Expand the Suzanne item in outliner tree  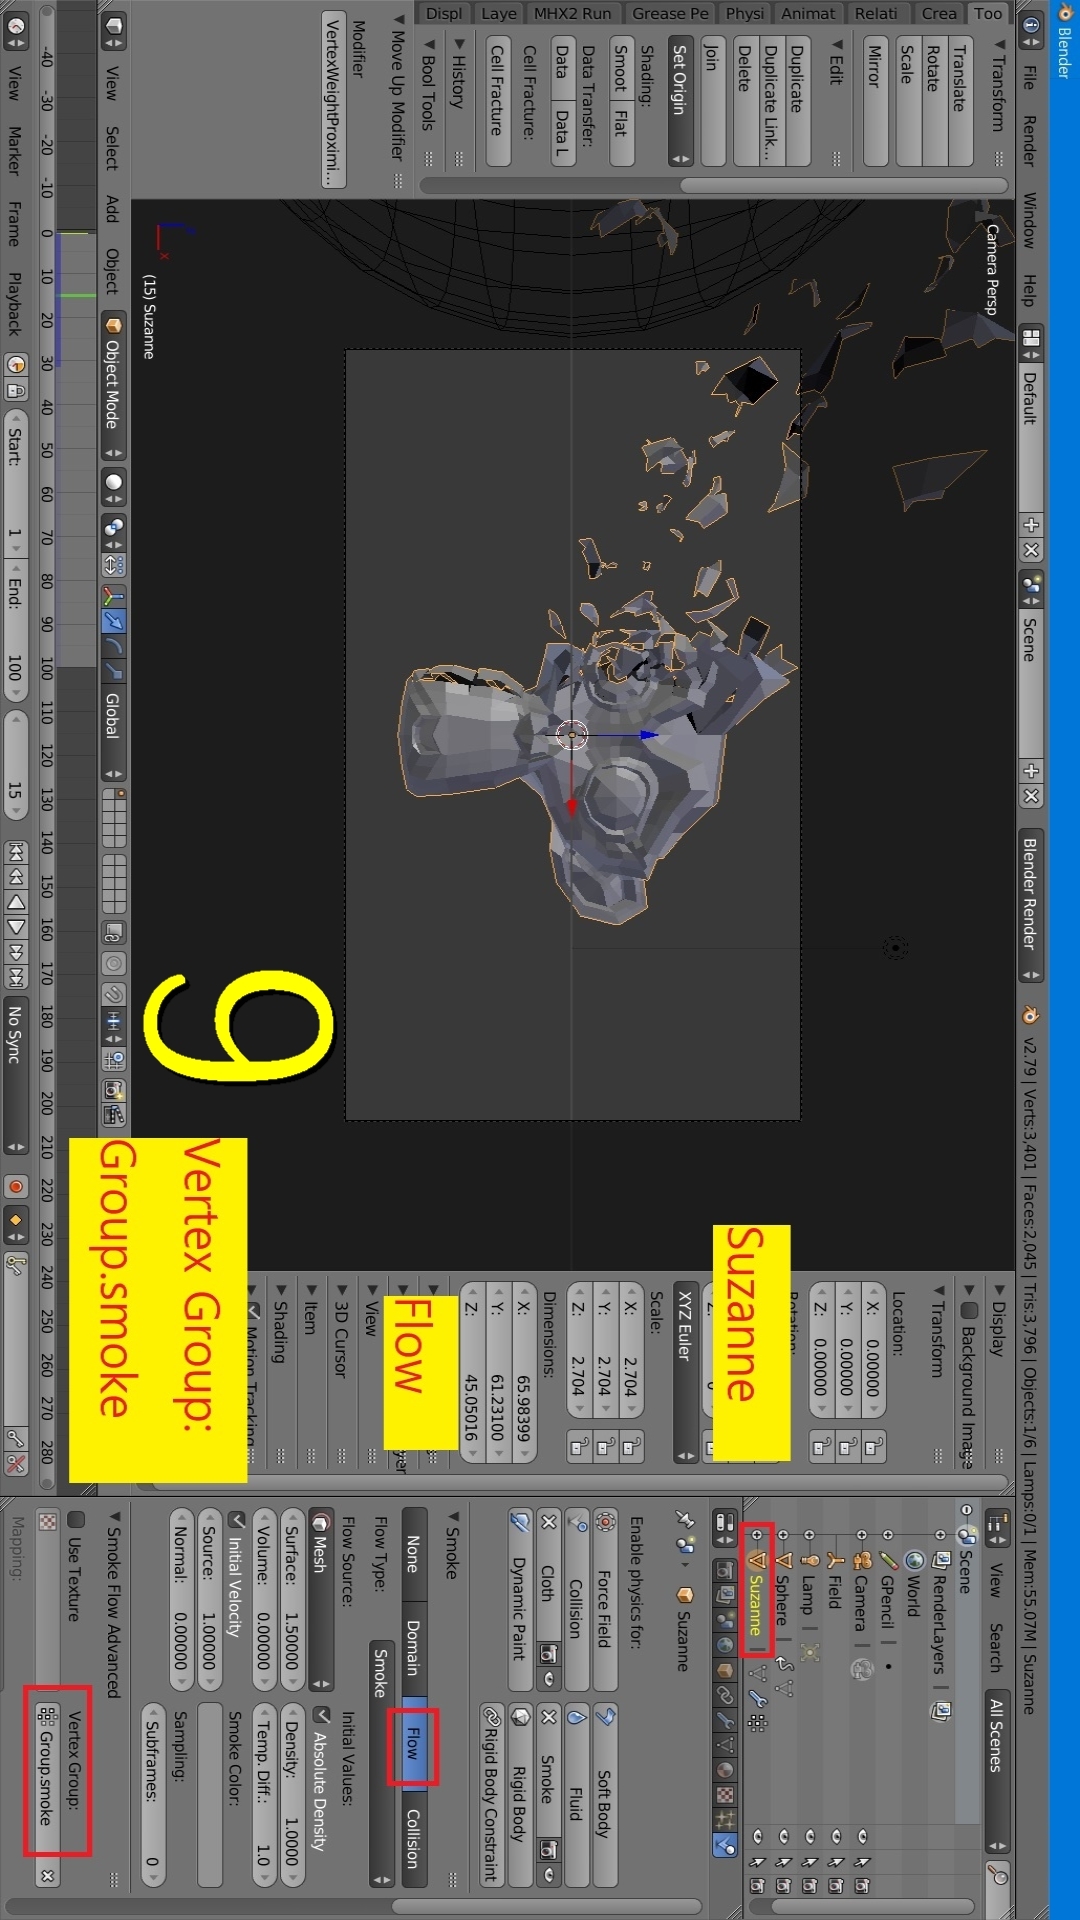[757, 1534]
